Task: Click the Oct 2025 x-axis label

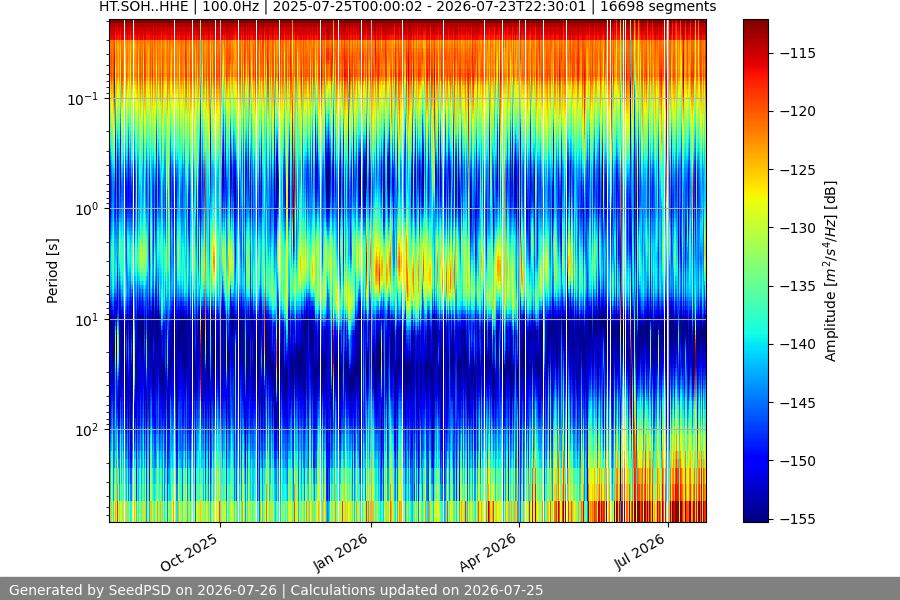Action: pos(189,552)
